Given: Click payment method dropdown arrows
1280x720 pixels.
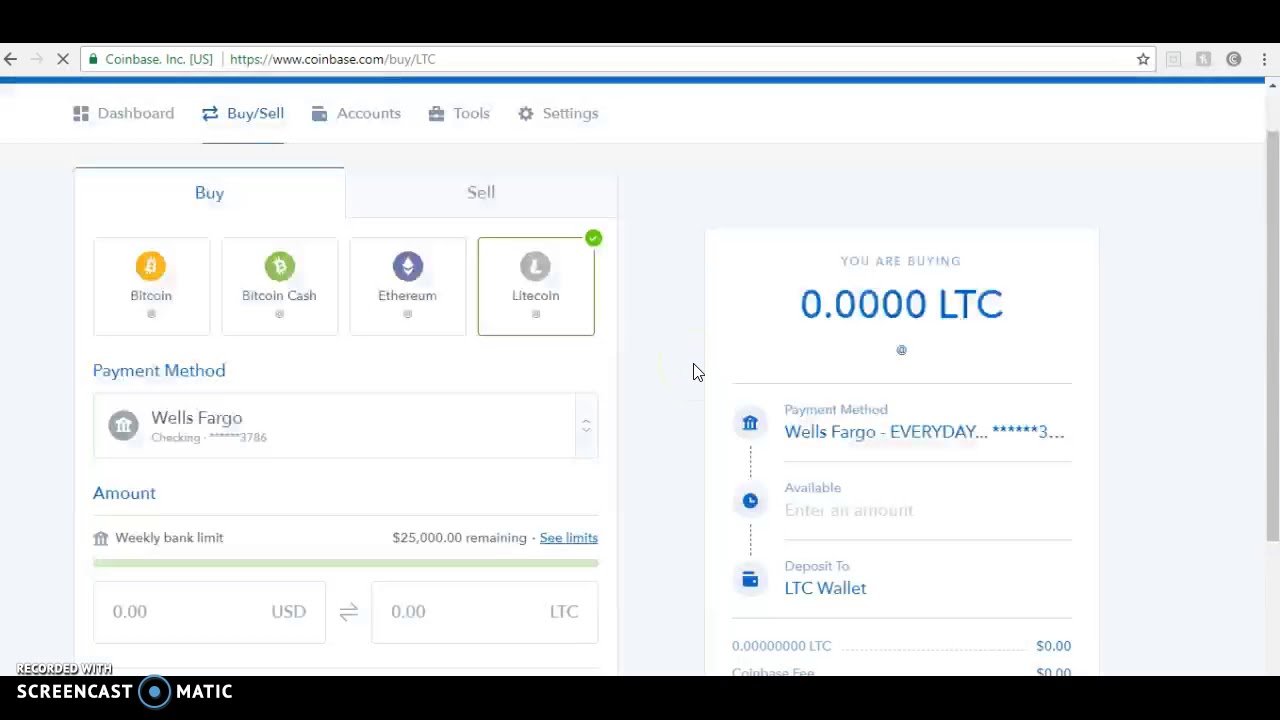Looking at the screenshot, I should (586, 426).
